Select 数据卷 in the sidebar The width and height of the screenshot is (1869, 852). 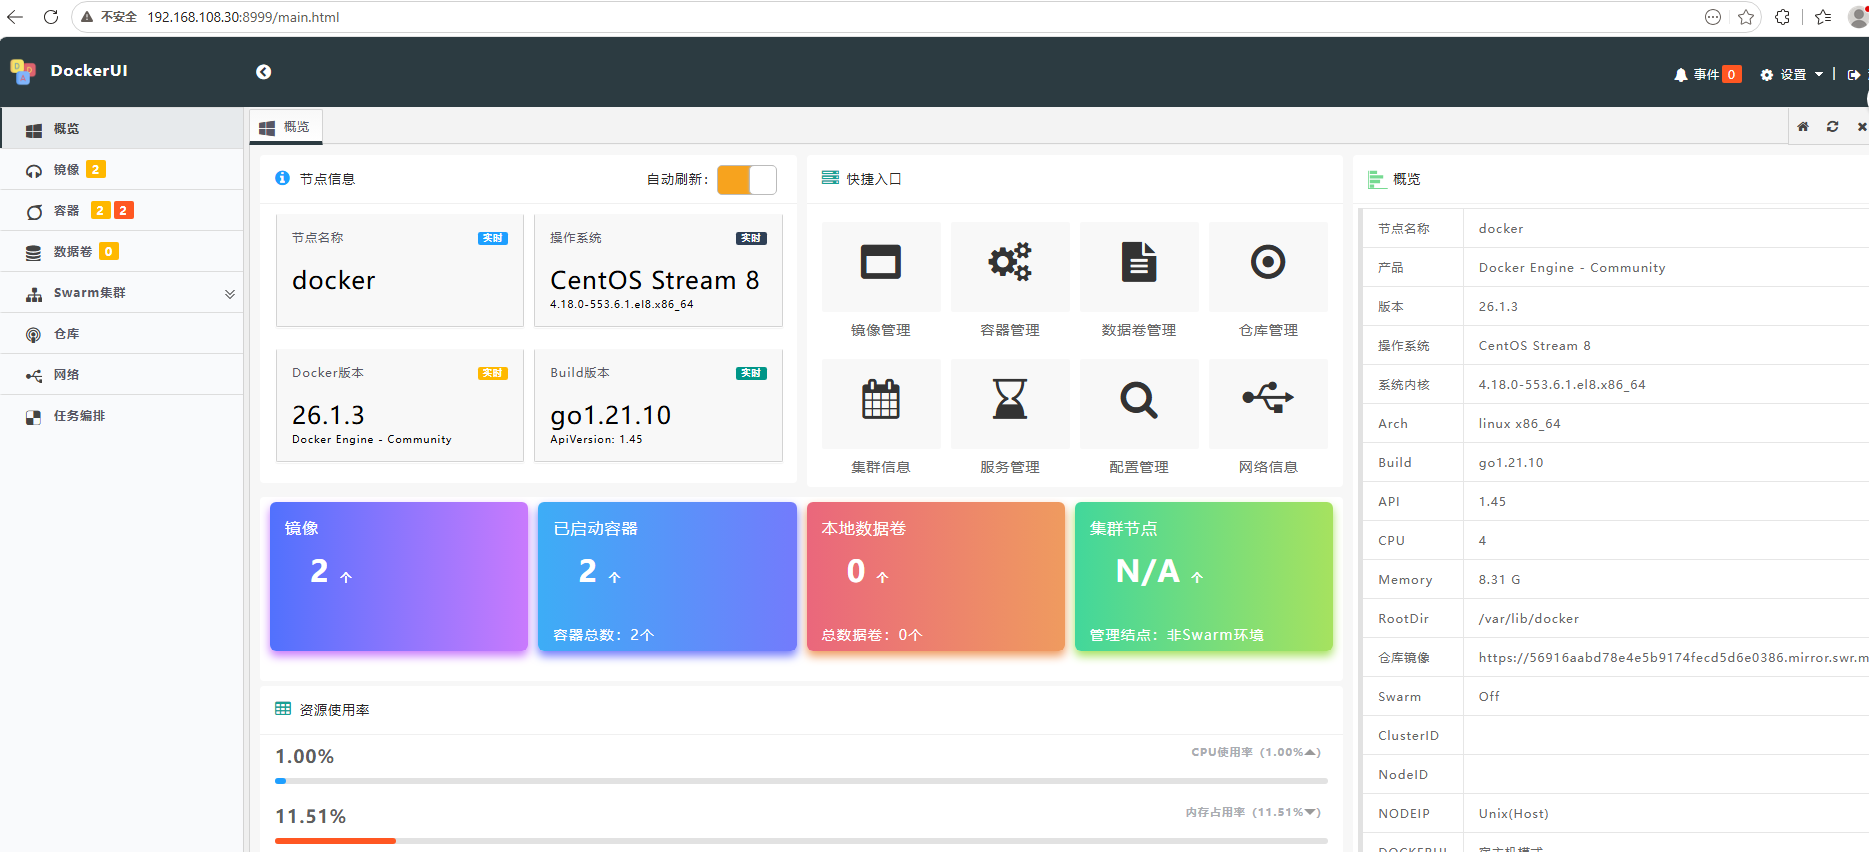click(121, 252)
